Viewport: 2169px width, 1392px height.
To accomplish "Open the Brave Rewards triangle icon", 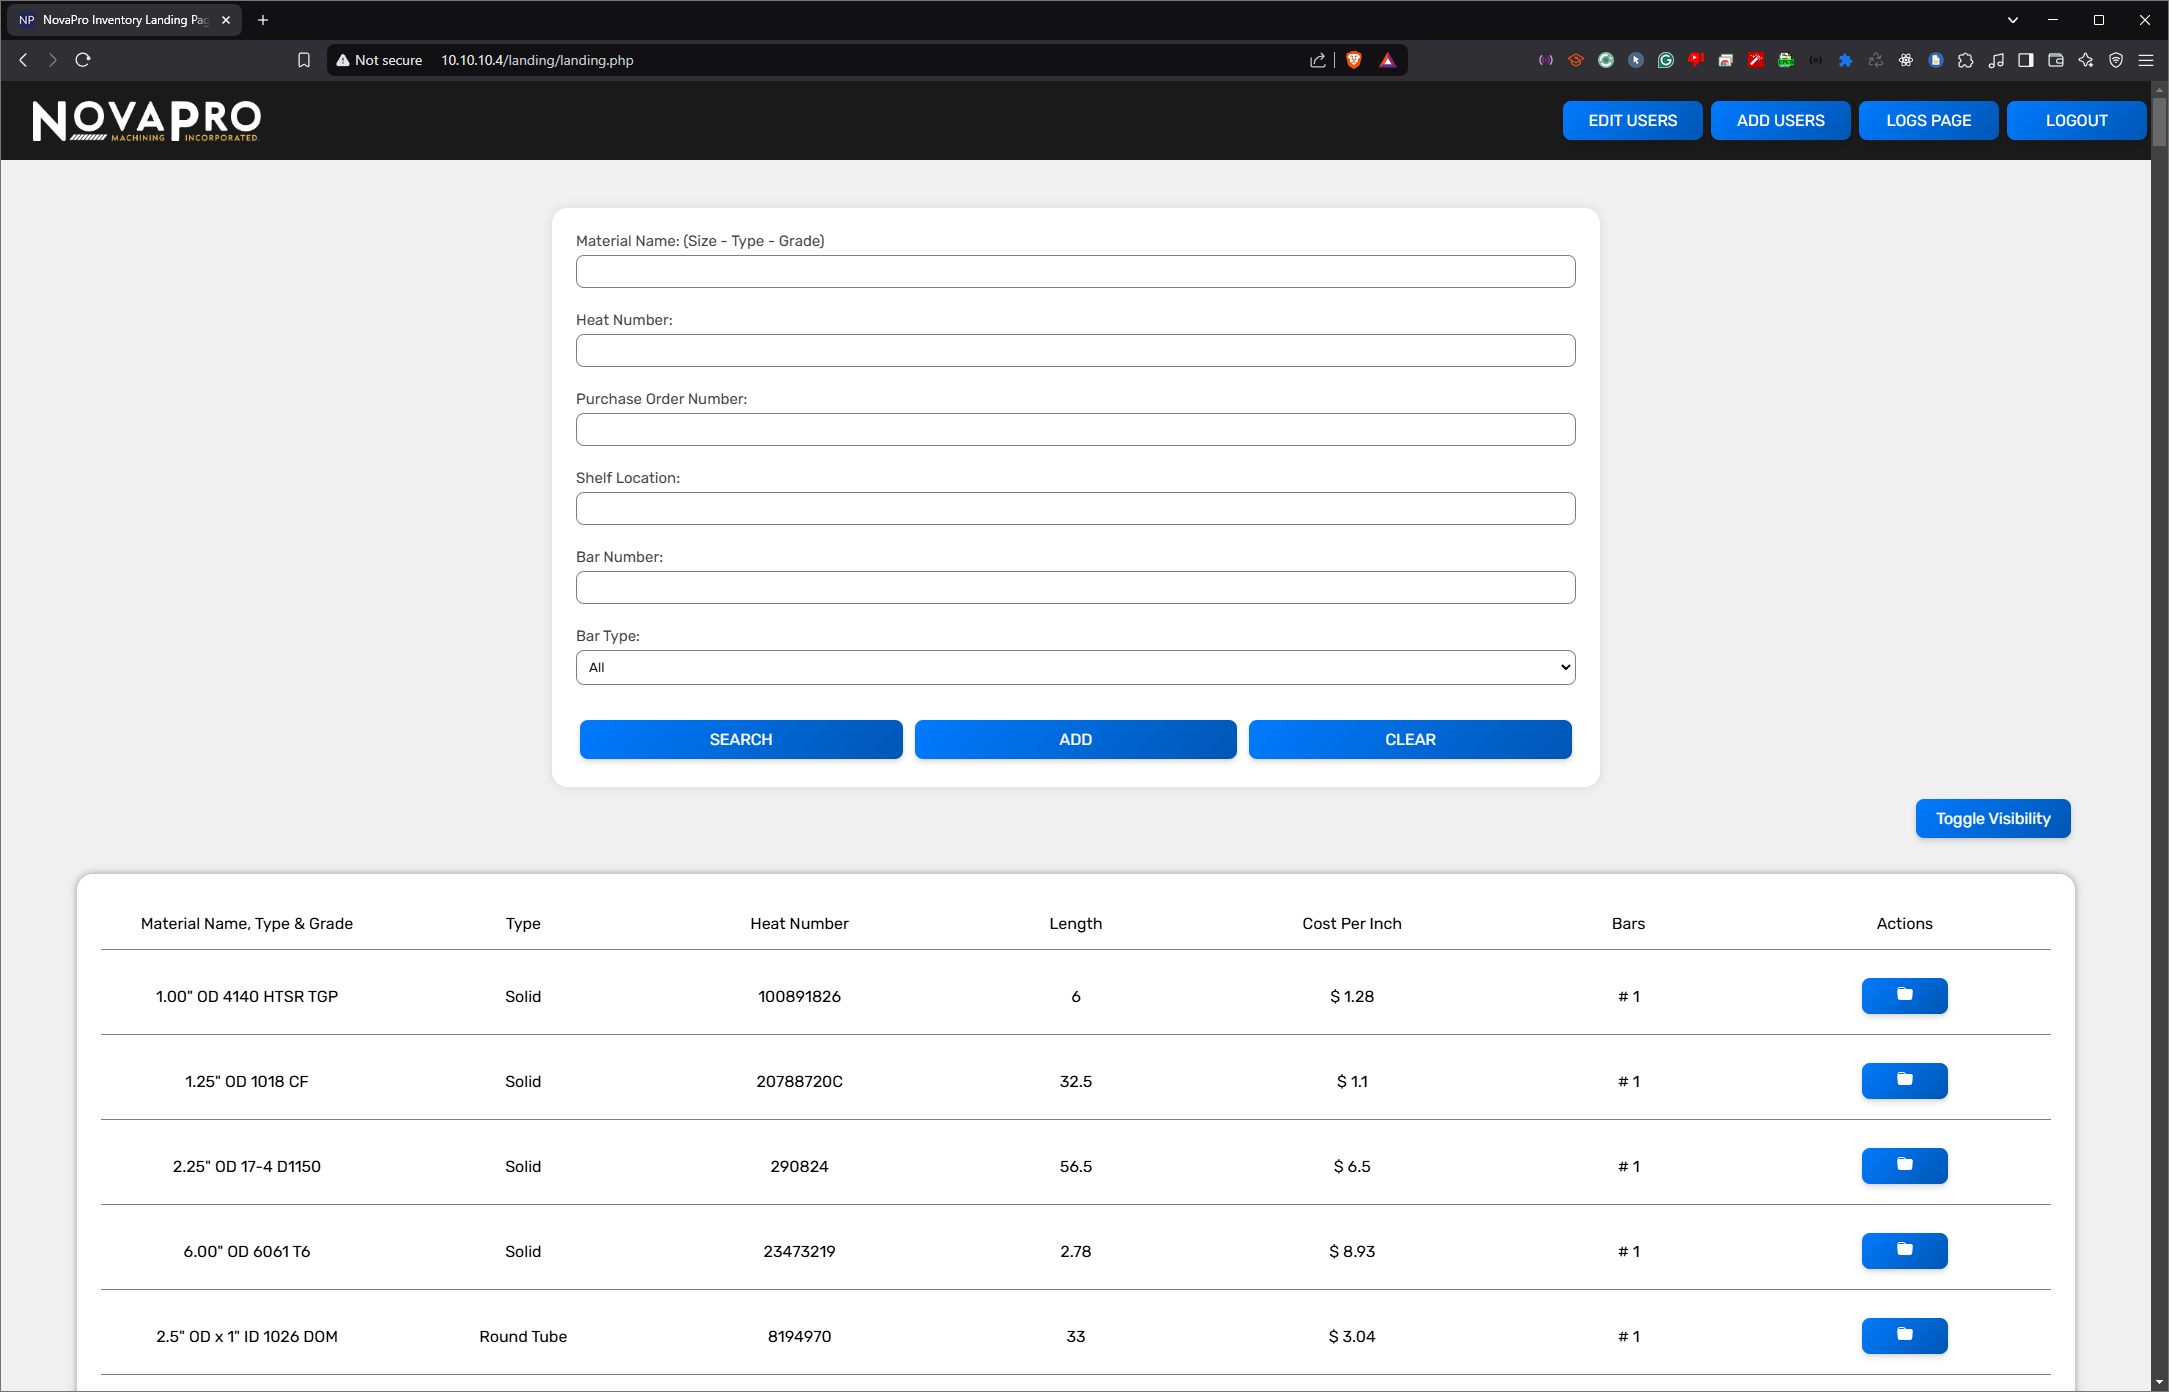I will click(x=1387, y=60).
